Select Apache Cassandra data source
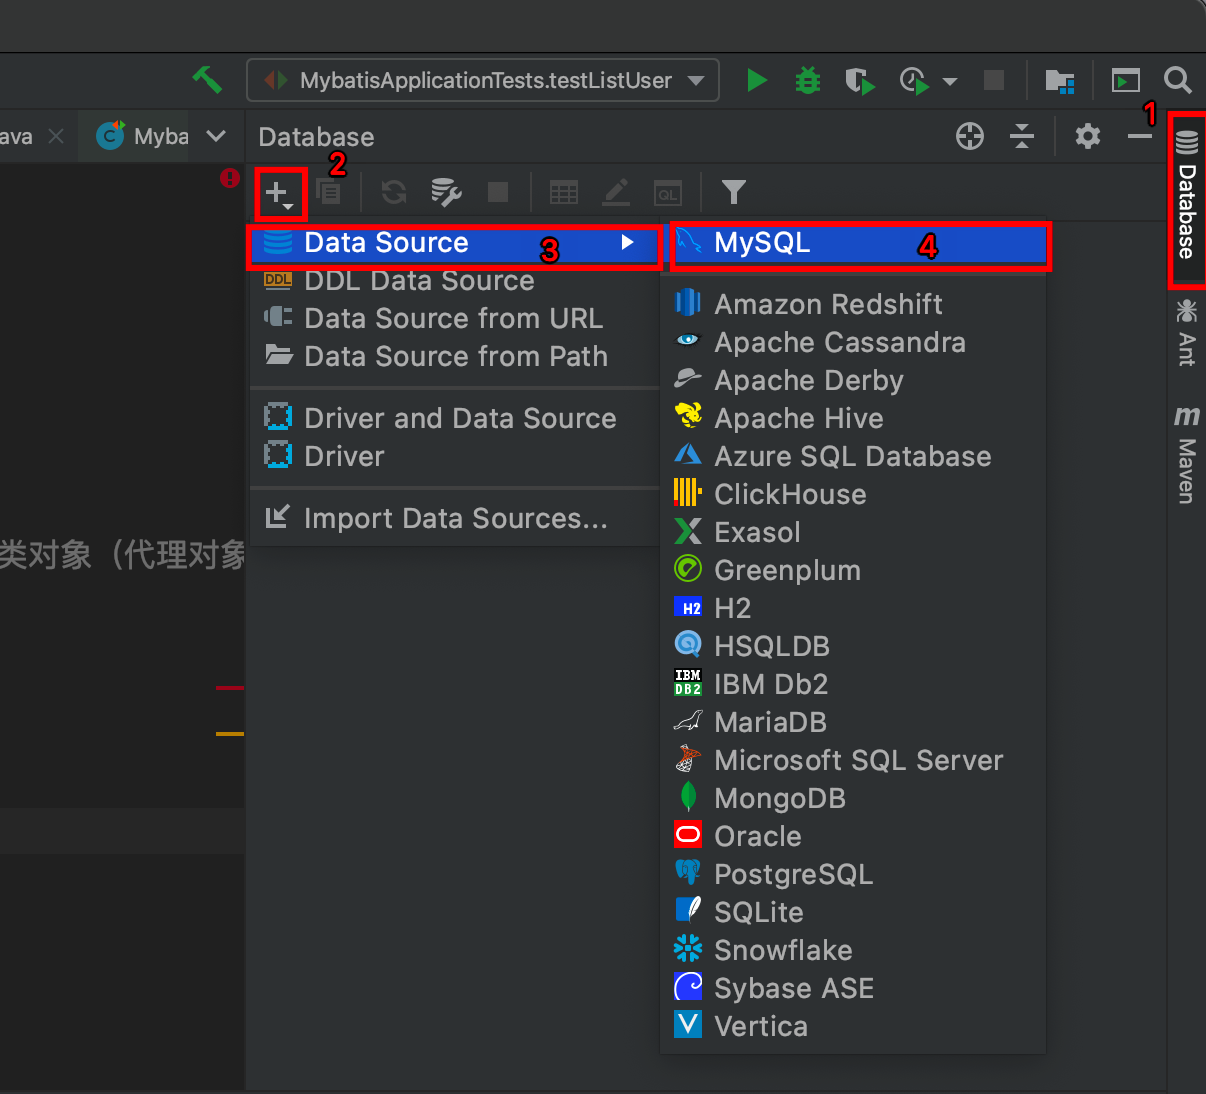 coord(853,343)
